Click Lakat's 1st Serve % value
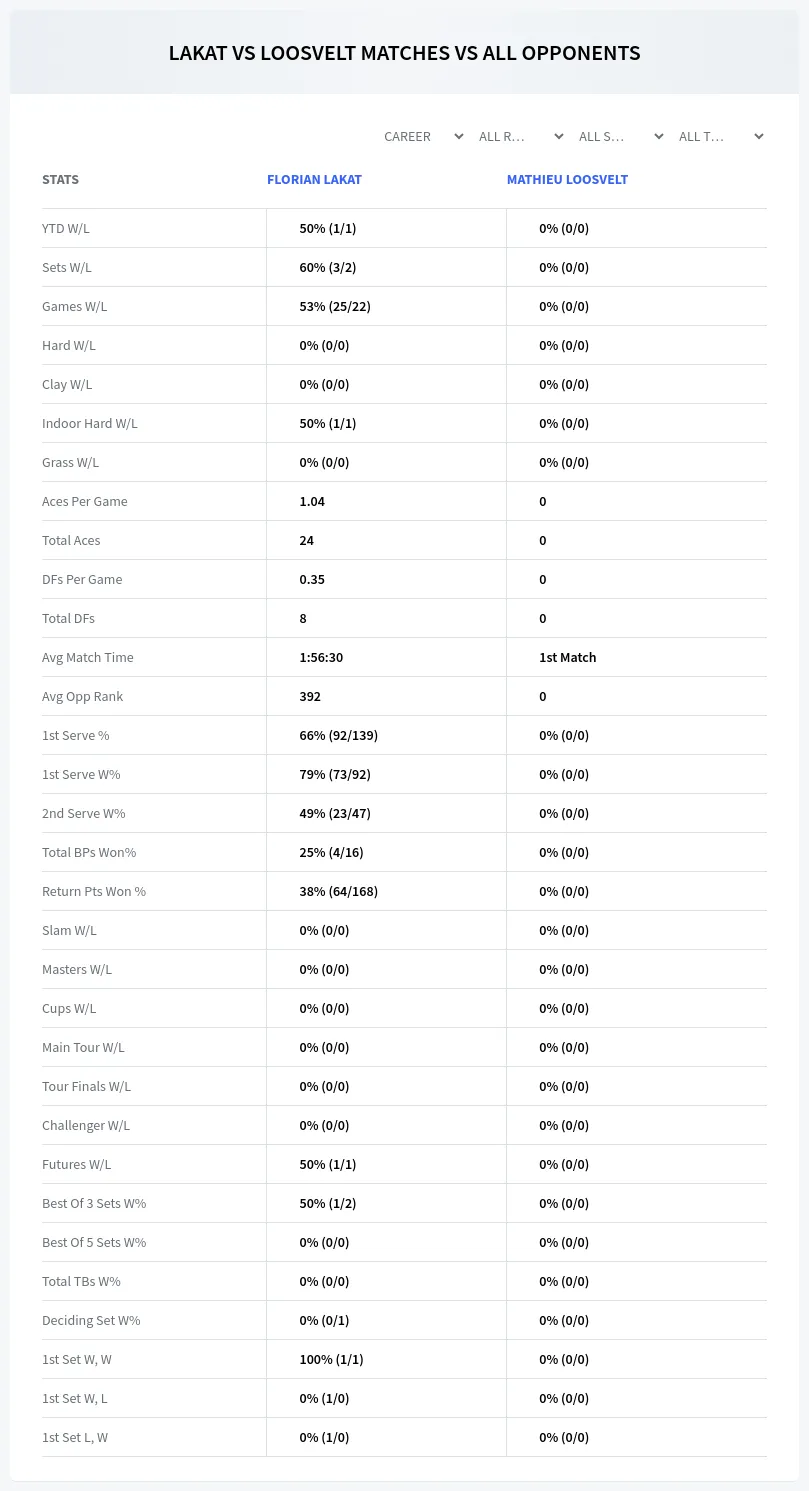Viewport: 809px width, 1491px height. [338, 735]
